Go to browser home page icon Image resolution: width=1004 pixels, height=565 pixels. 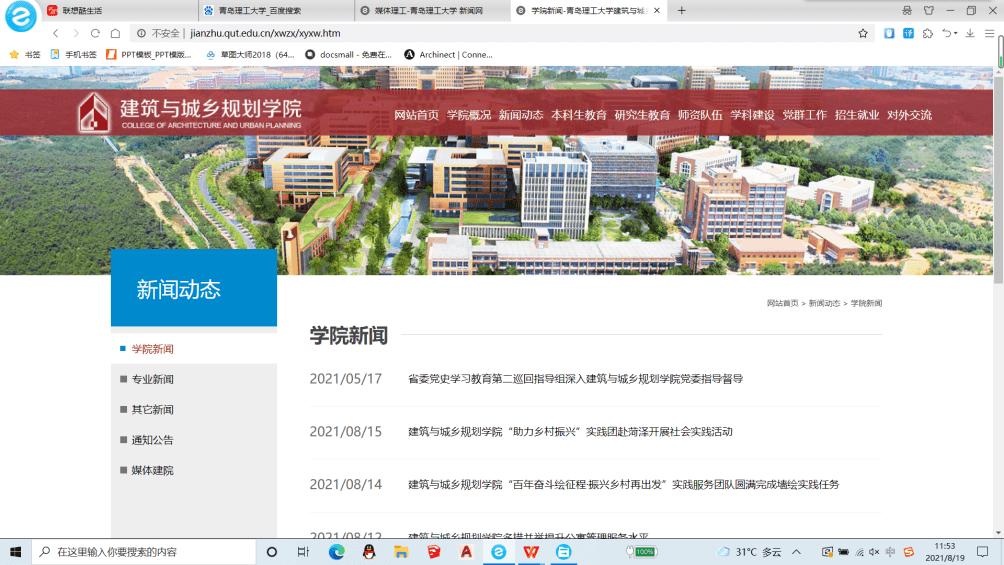click(115, 33)
